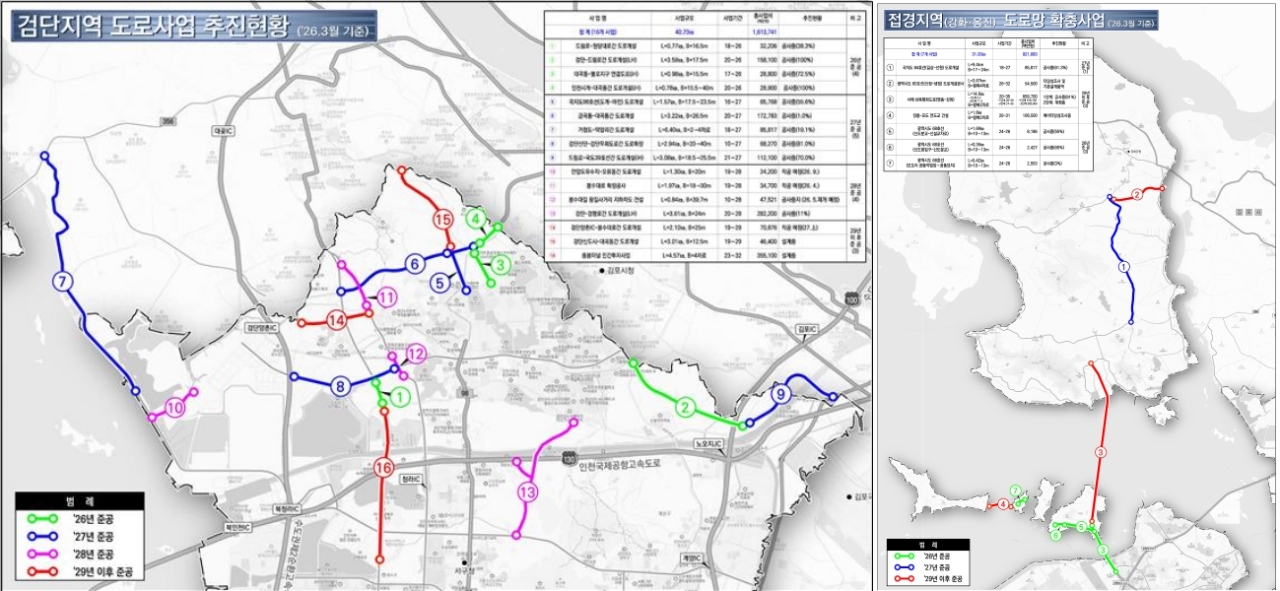Click 합 계 (16개 사업) table row label
Image resolution: width=1280 pixels, height=591 pixels.
pos(596,31)
